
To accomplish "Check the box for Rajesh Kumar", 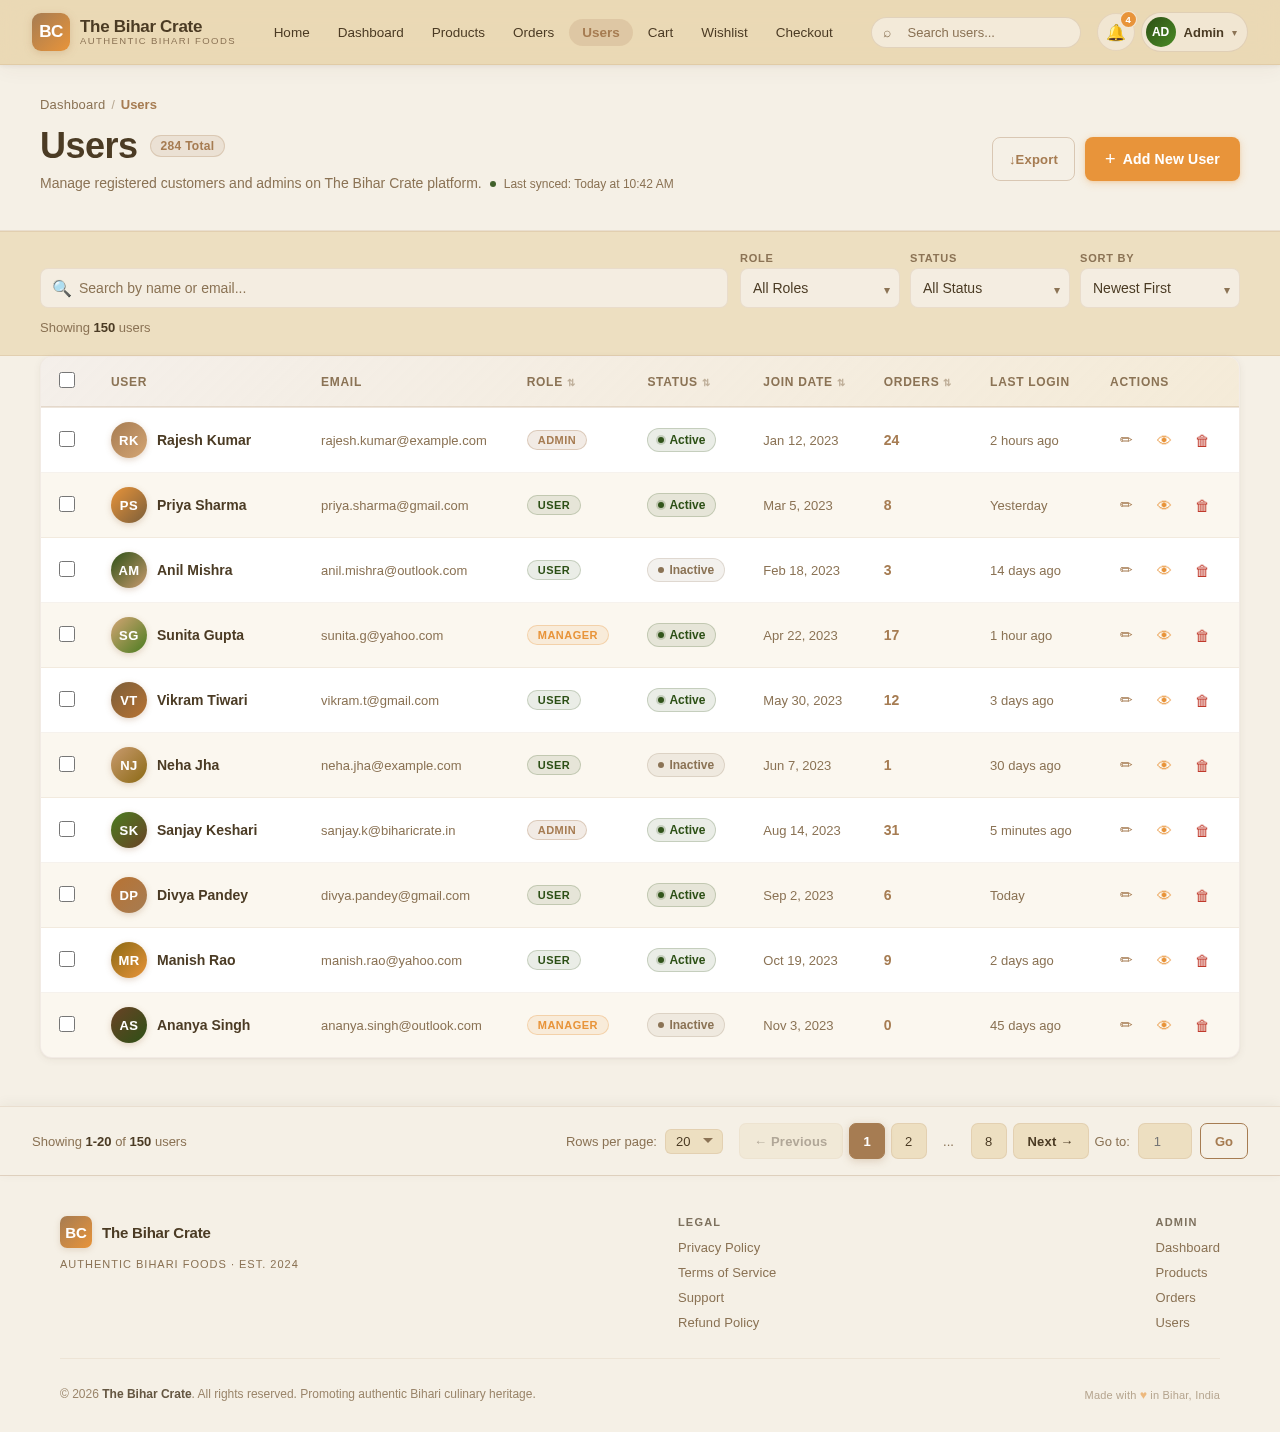I will (67, 439).
